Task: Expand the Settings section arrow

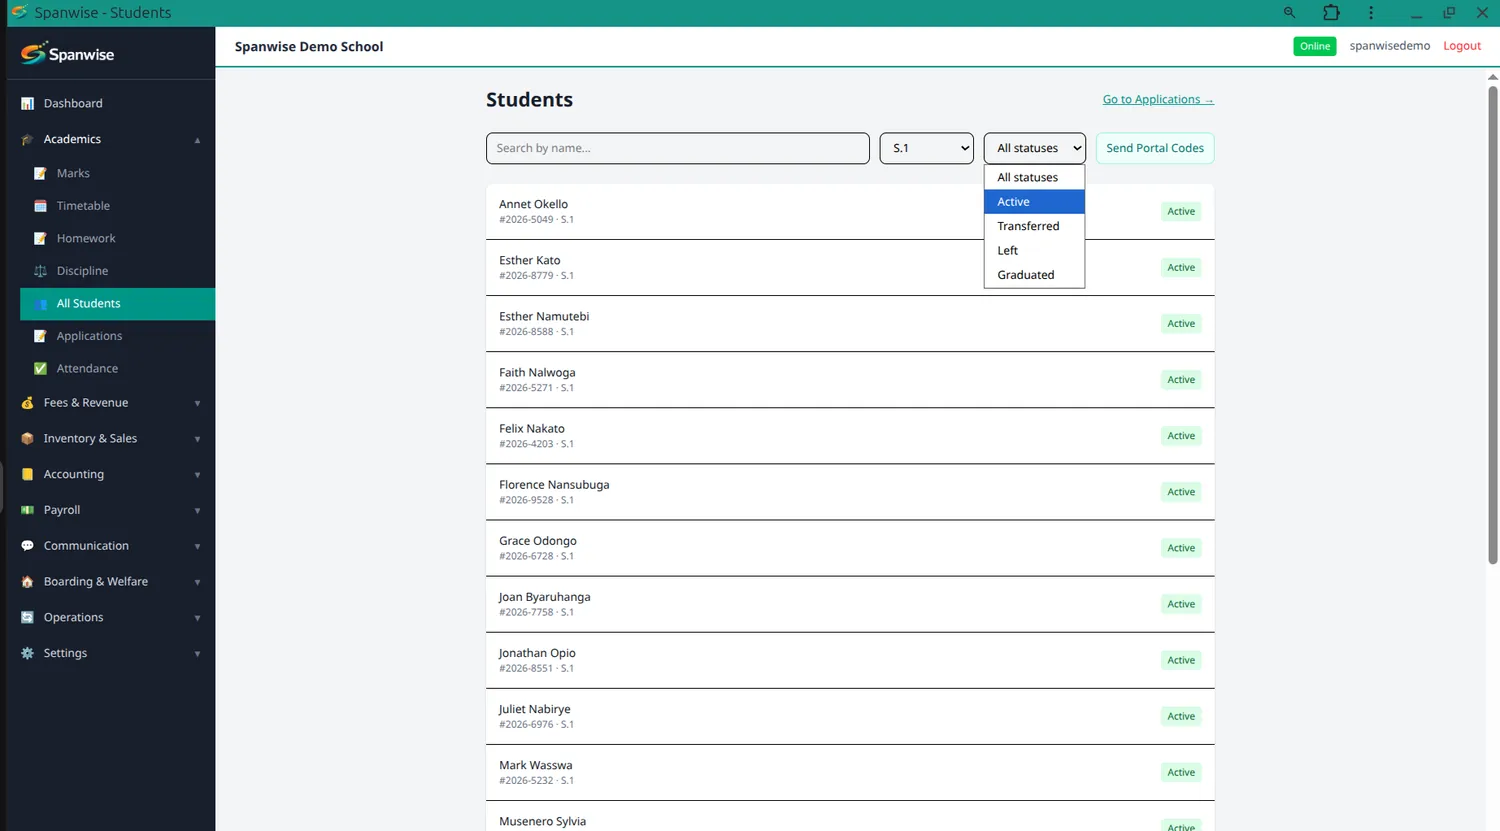Action: 197,654
